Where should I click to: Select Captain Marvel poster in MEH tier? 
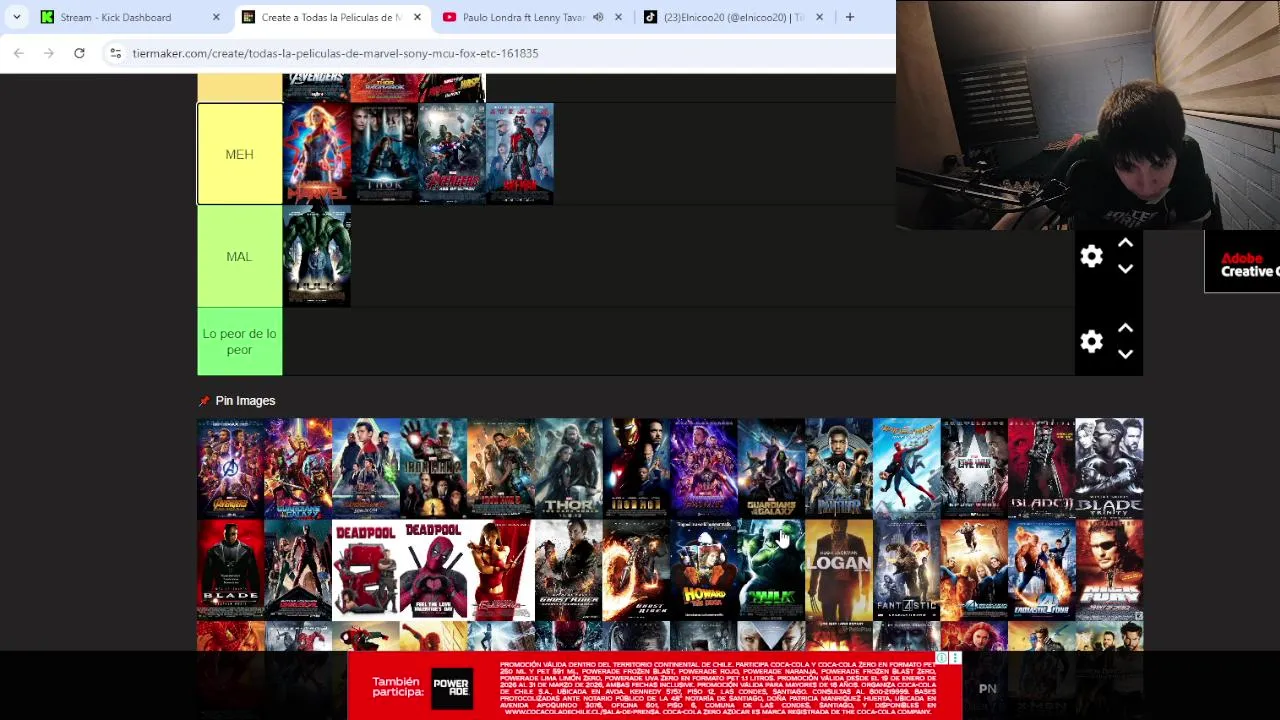(317, 154)
